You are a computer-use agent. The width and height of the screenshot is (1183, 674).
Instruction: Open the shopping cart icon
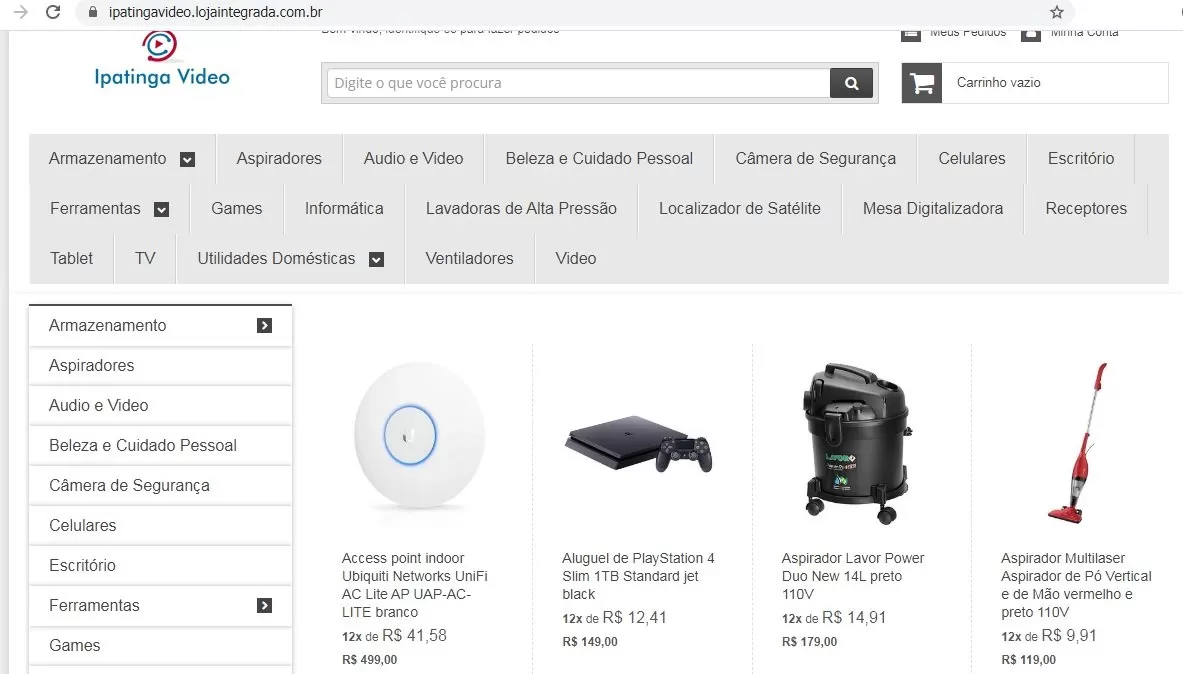coord(922,83)
